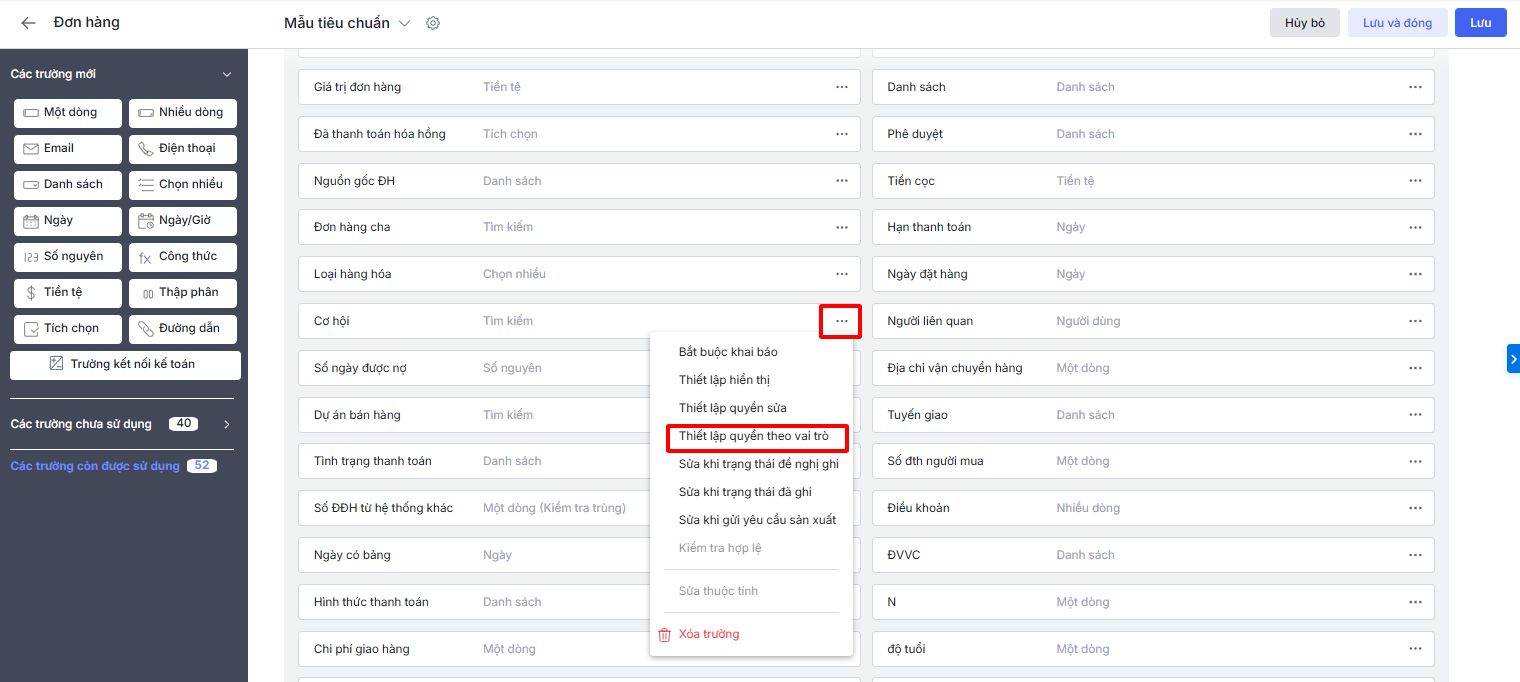
Task: Open options menu for Đã thanh toán hóa hồng
Action: 842,134
